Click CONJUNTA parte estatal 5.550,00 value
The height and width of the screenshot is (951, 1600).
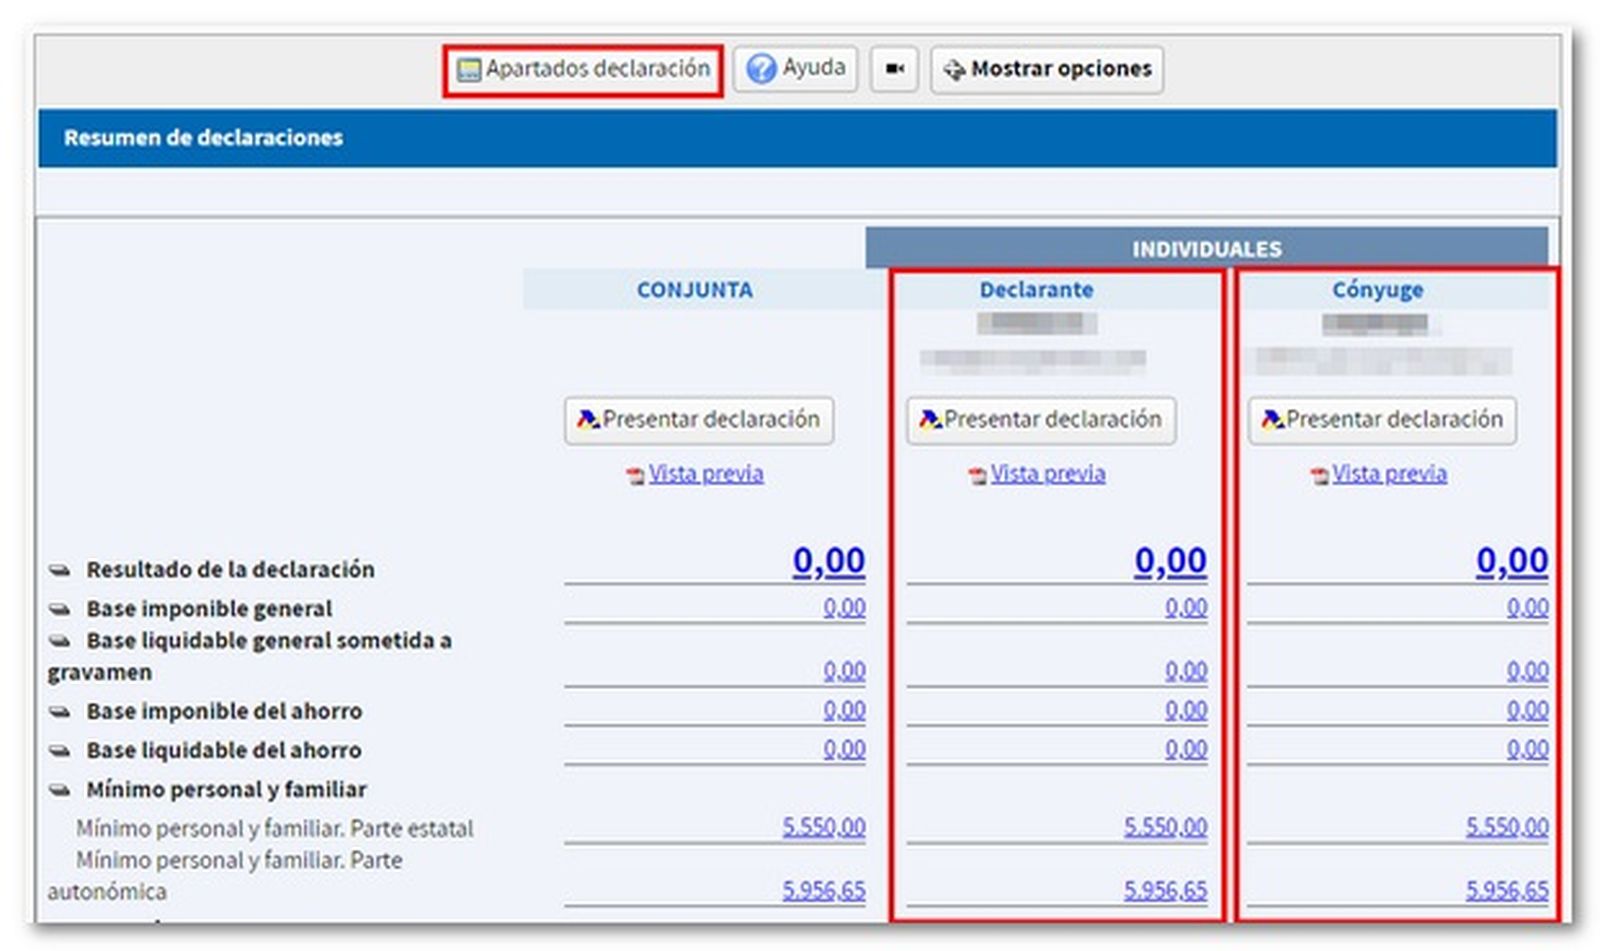point(824,827)
